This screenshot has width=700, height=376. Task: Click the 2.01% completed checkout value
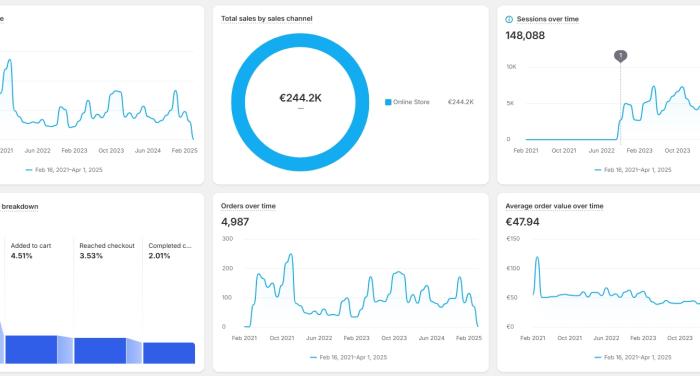coord(159,256)
